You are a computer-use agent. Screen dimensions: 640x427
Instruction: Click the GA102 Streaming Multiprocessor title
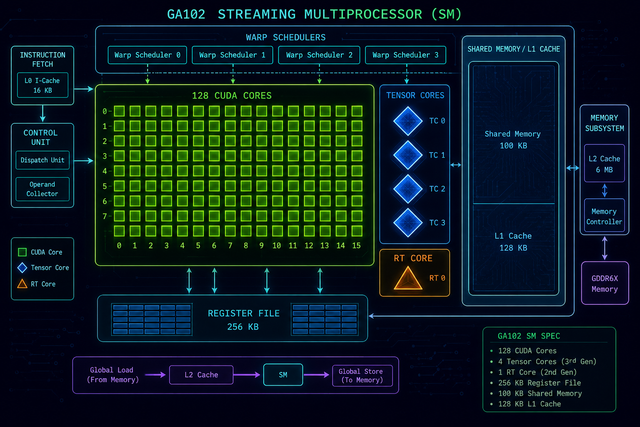(314, 14)
